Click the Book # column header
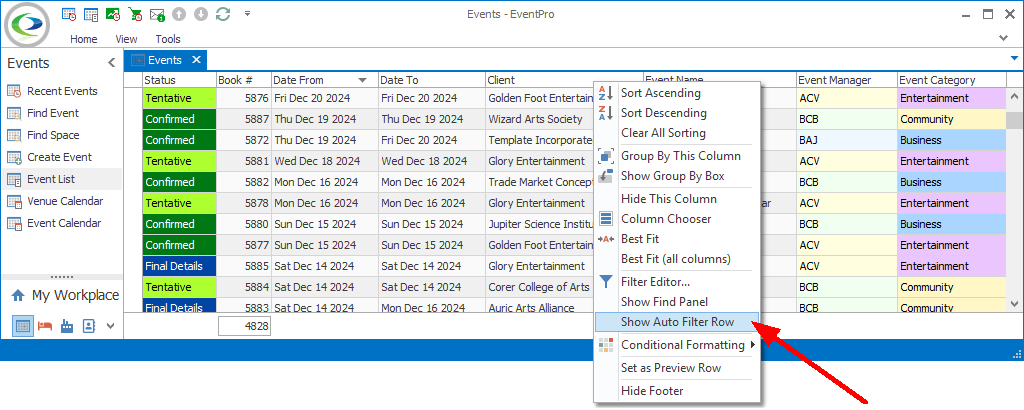Screen dimensions: 1024x410 click(244, 80)
